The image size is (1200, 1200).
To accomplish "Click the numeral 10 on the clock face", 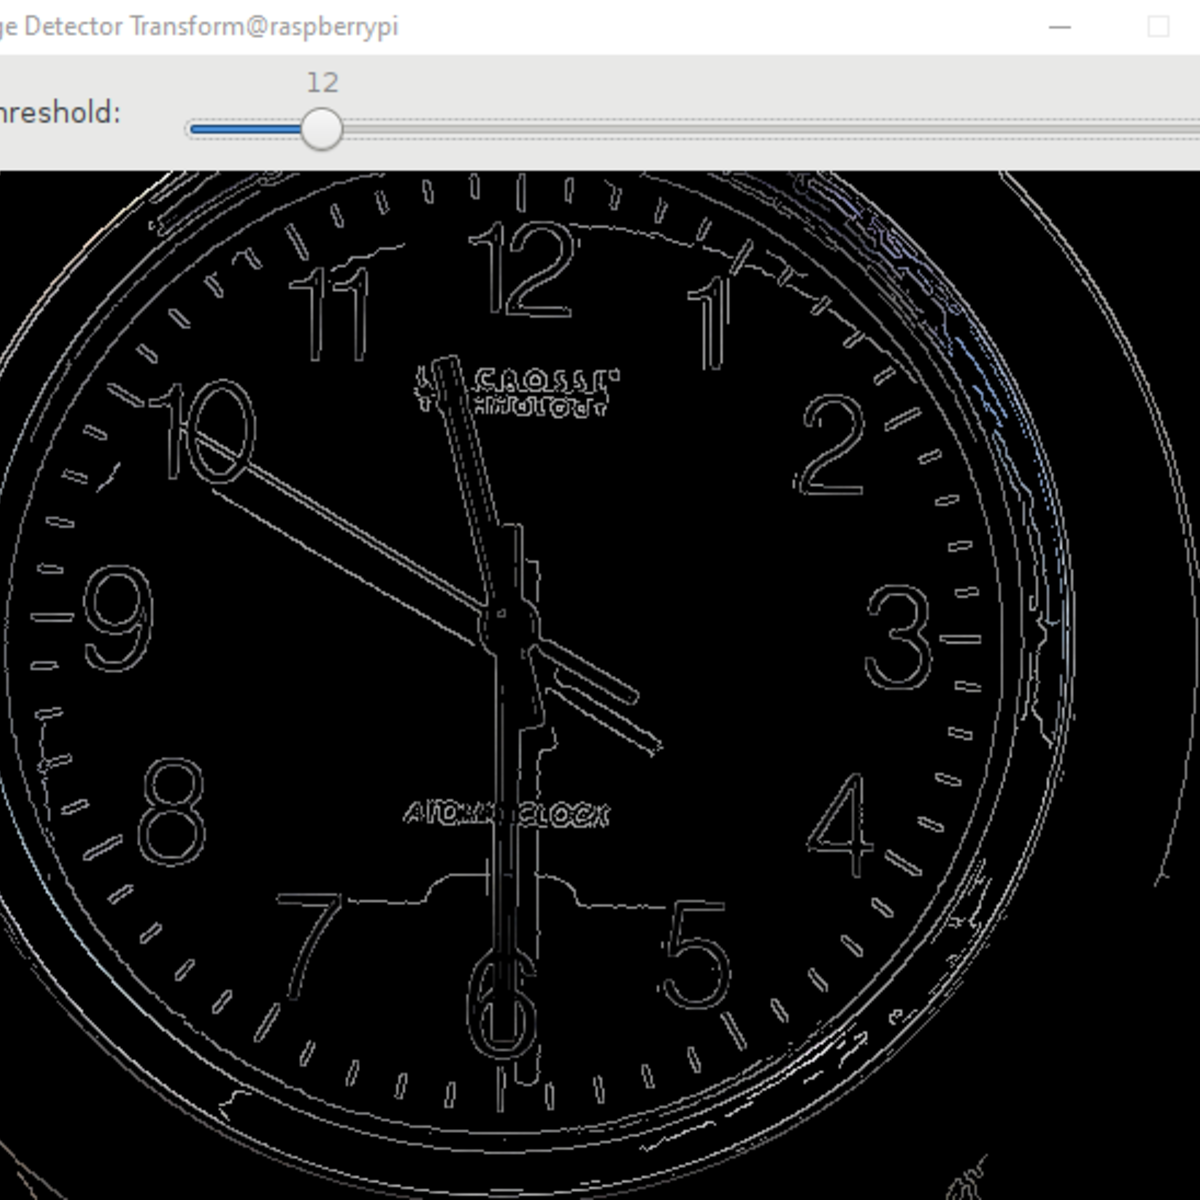I will (203, 432).
